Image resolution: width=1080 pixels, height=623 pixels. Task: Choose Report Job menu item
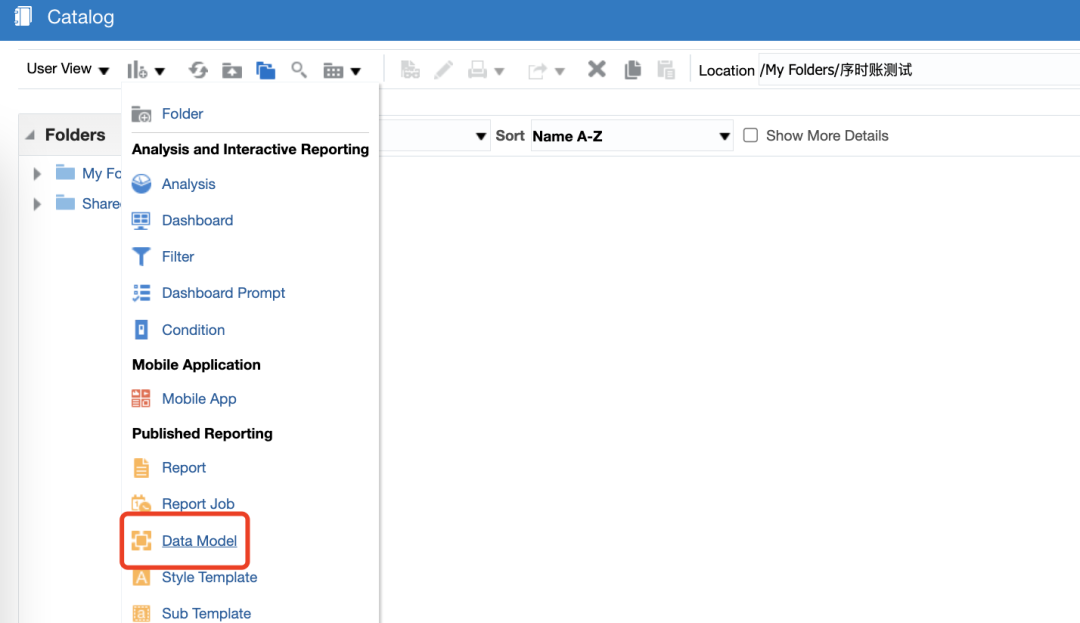(x=198, y=504)
